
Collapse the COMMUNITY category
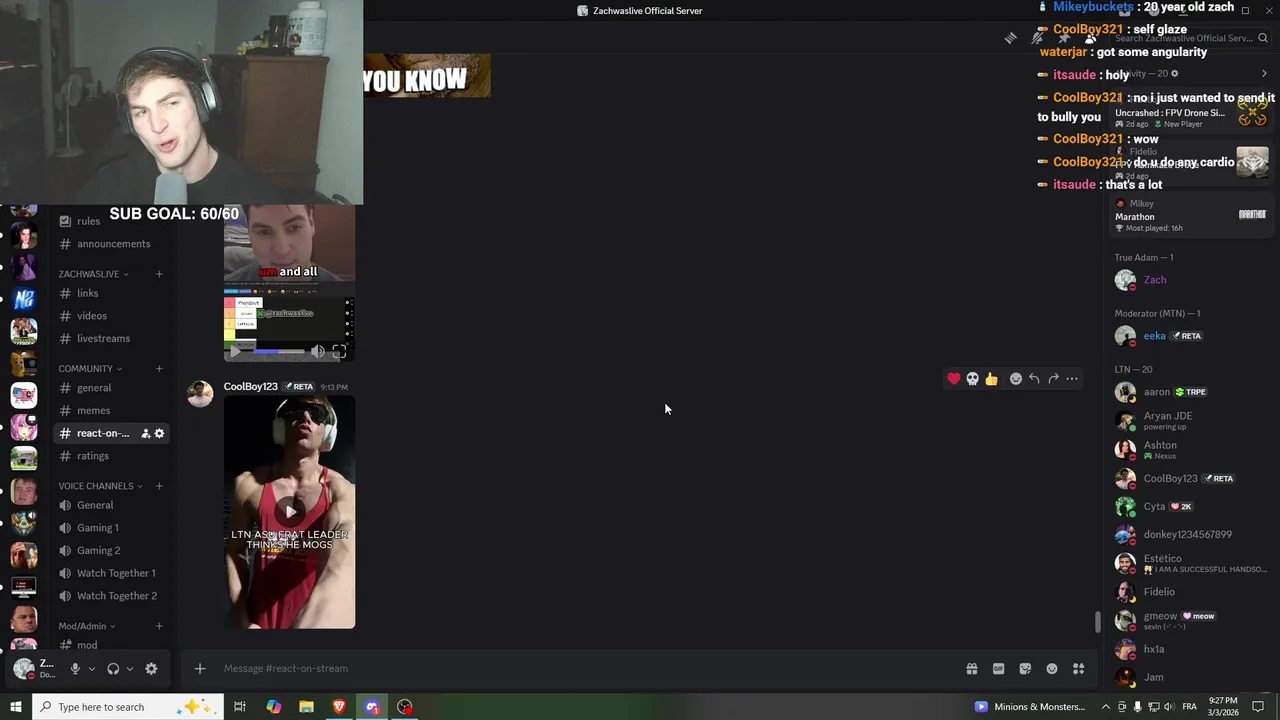coord(90,369)
